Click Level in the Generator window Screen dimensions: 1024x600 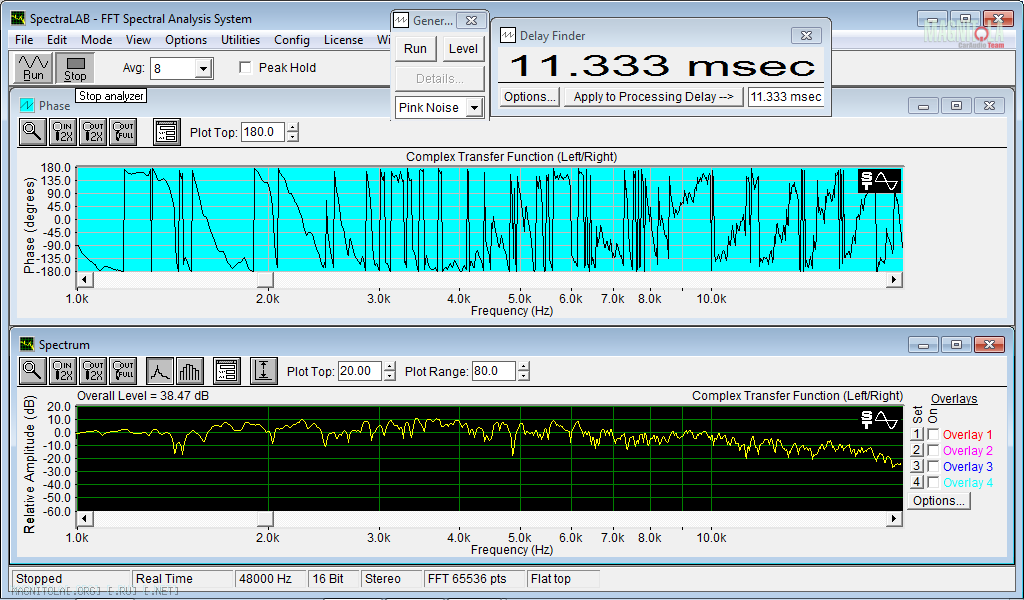click(463, 49)
